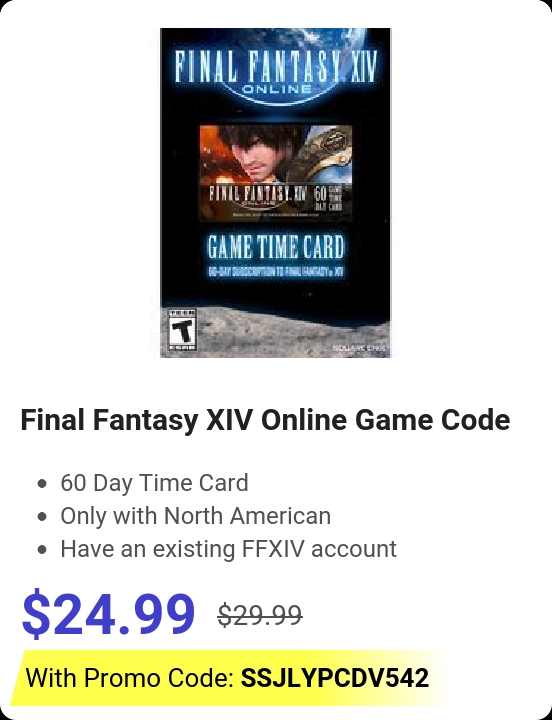Select the Only with North American bullet
Image resolution: width=552 pixels, height=720 pixels.
point(196,516)
